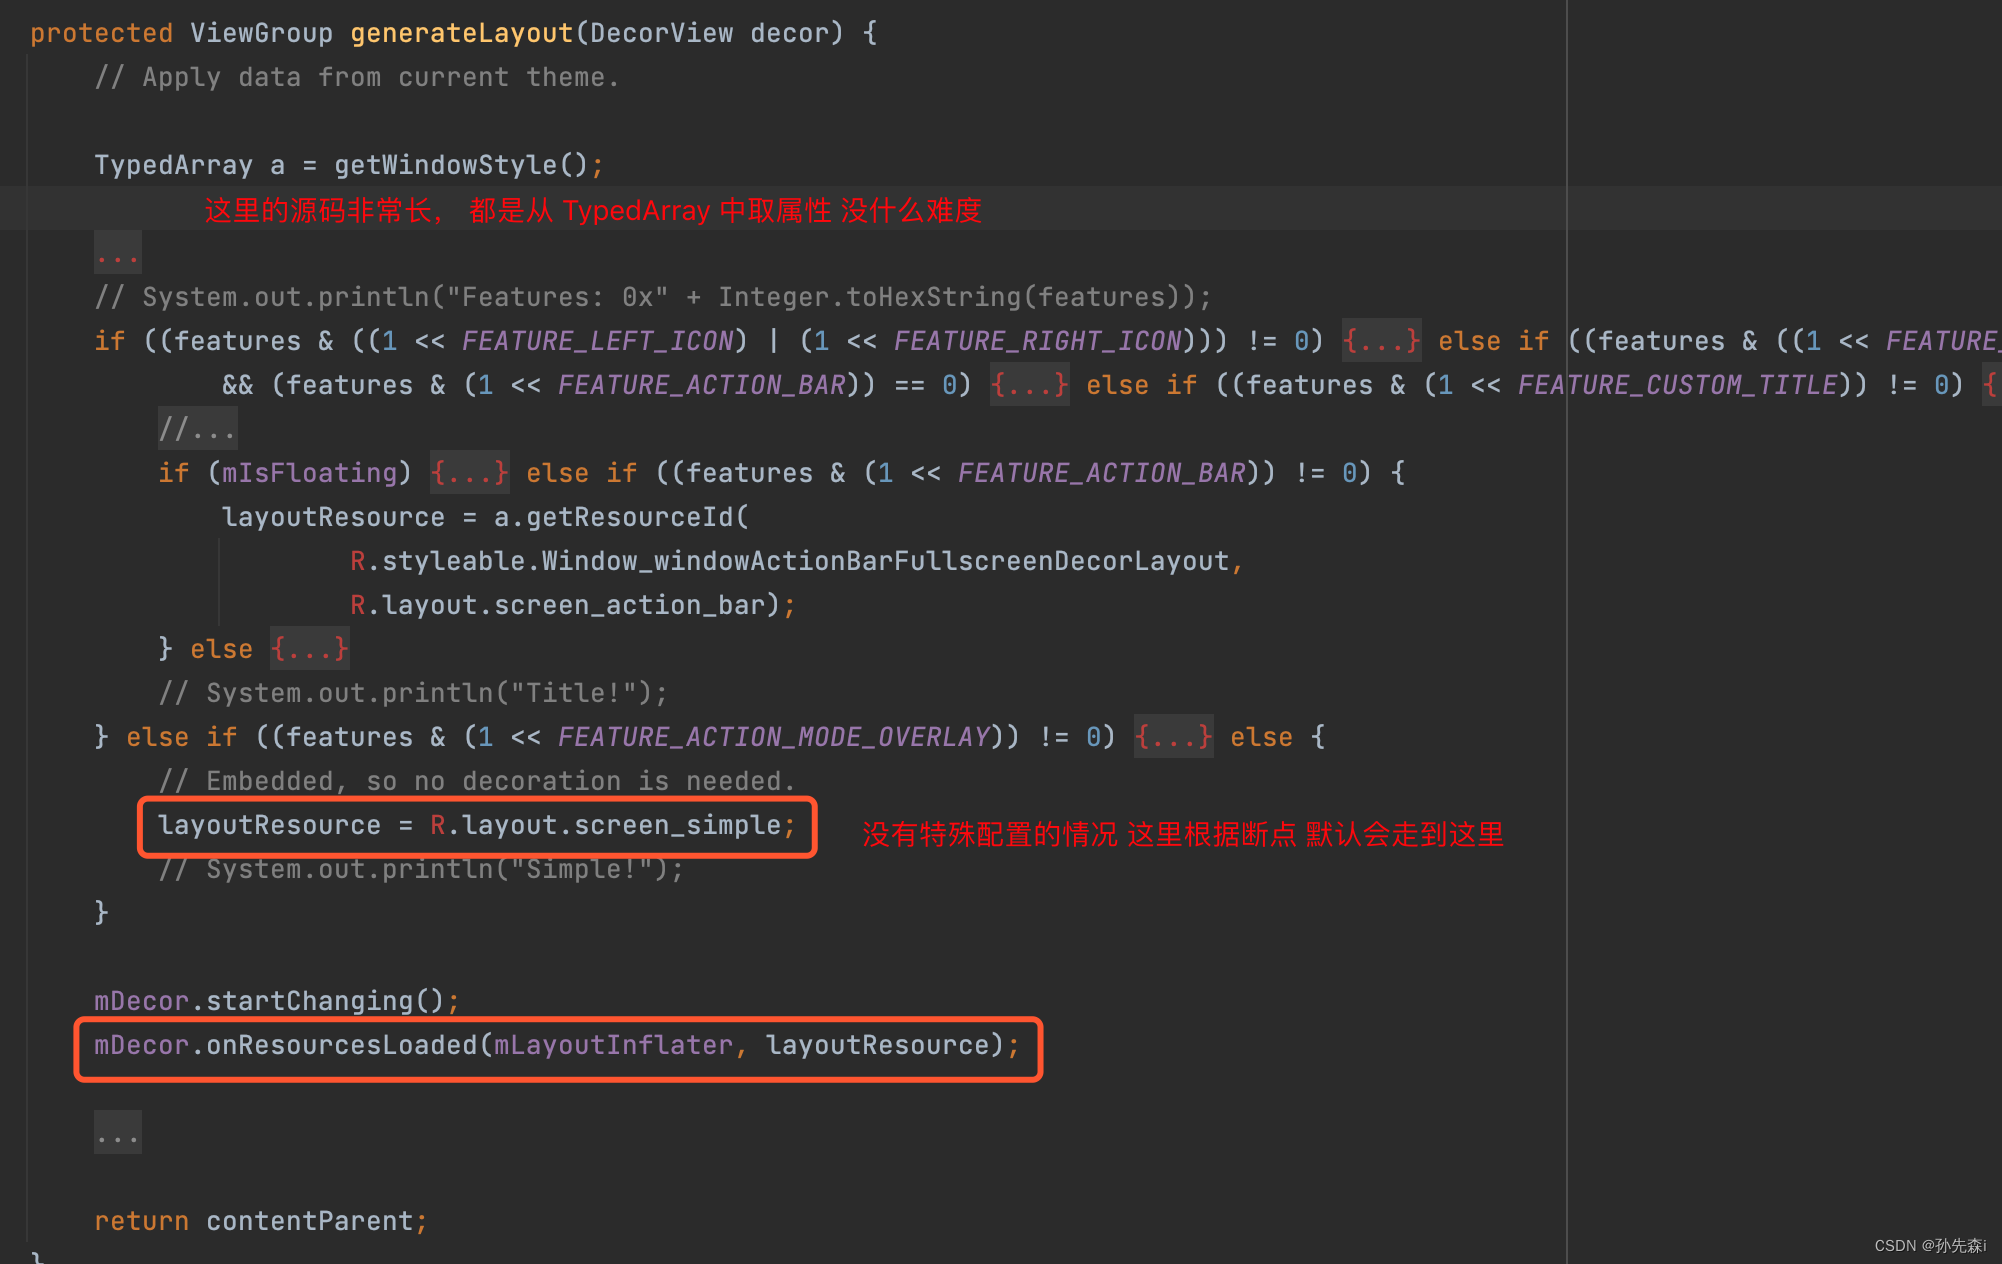
Task: Expand the folded red '...' block under getWindowStyle
Action: (x=118, y=253)
